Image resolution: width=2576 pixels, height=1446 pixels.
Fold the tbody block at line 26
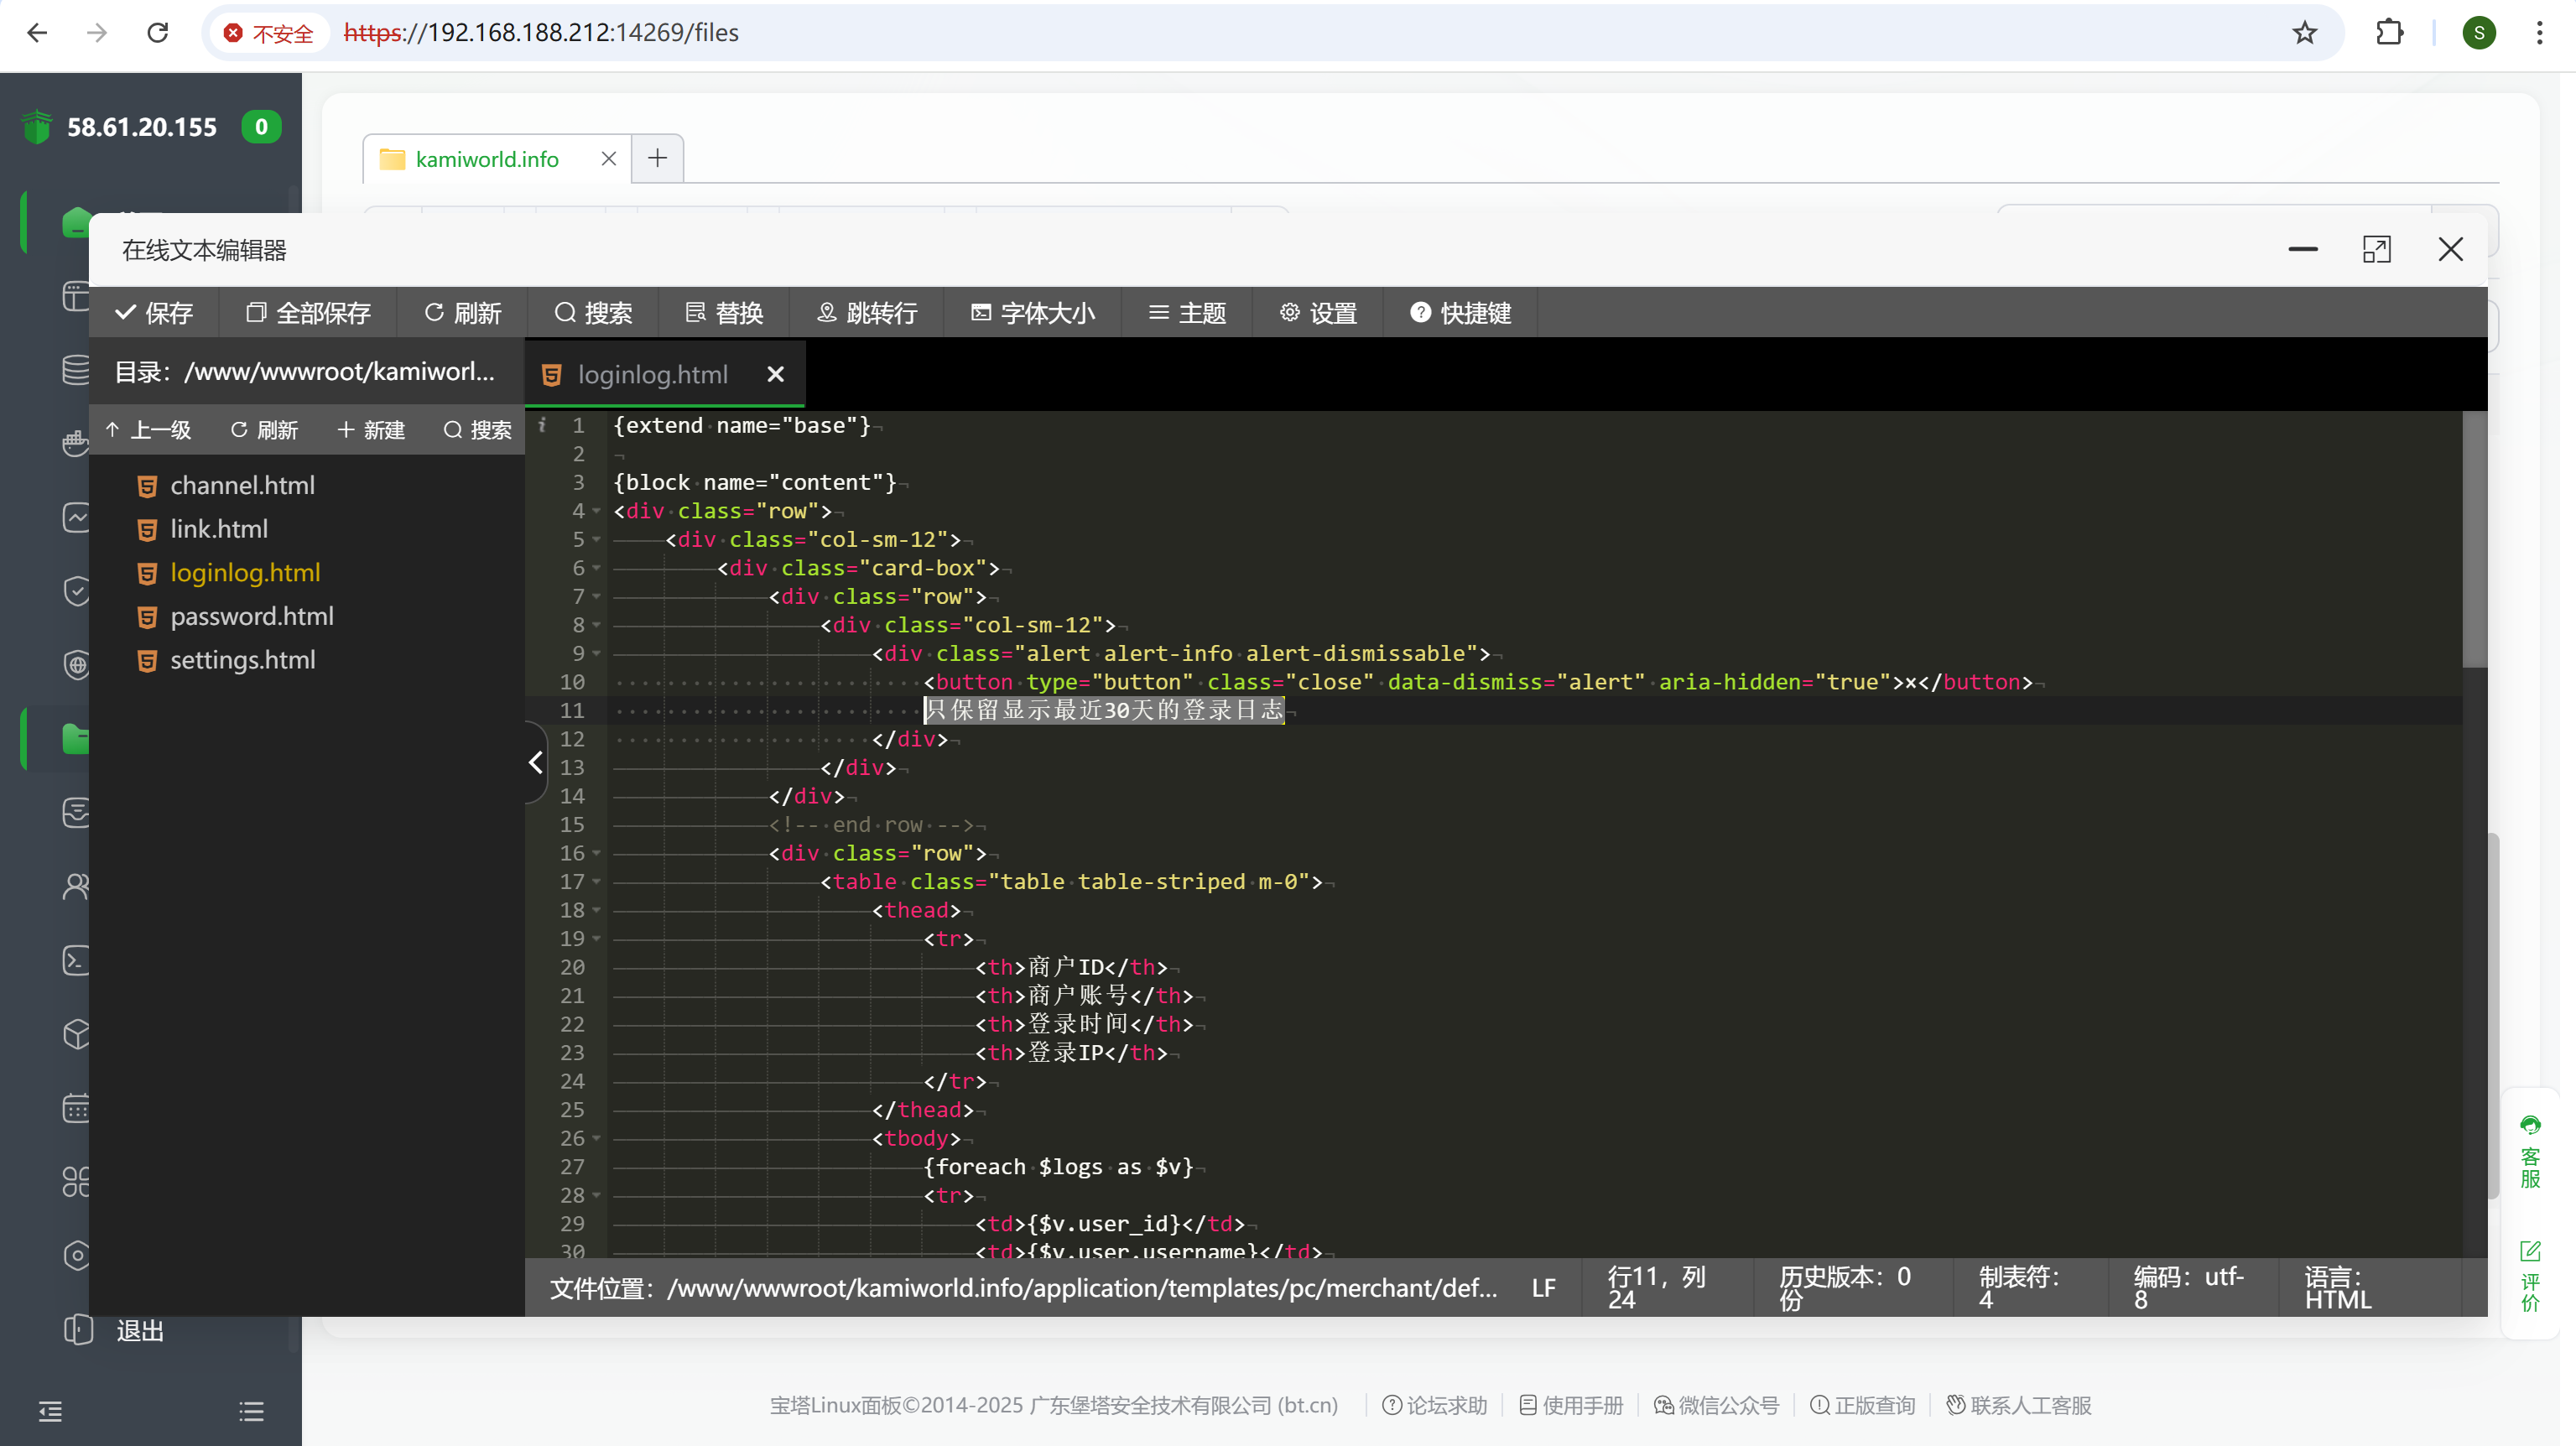[597, 1138]
